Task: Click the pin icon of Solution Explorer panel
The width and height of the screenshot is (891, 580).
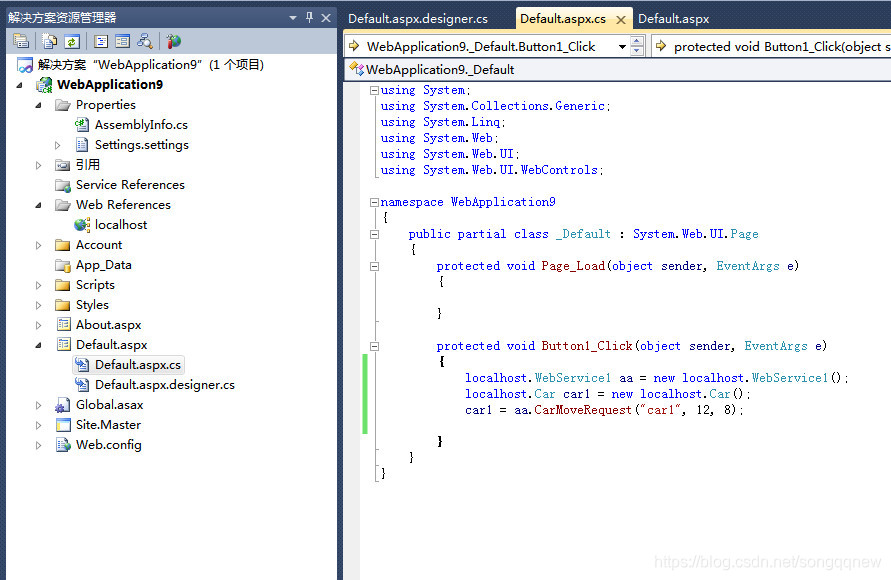Action: pyautogui.click(x=309, y=18)
